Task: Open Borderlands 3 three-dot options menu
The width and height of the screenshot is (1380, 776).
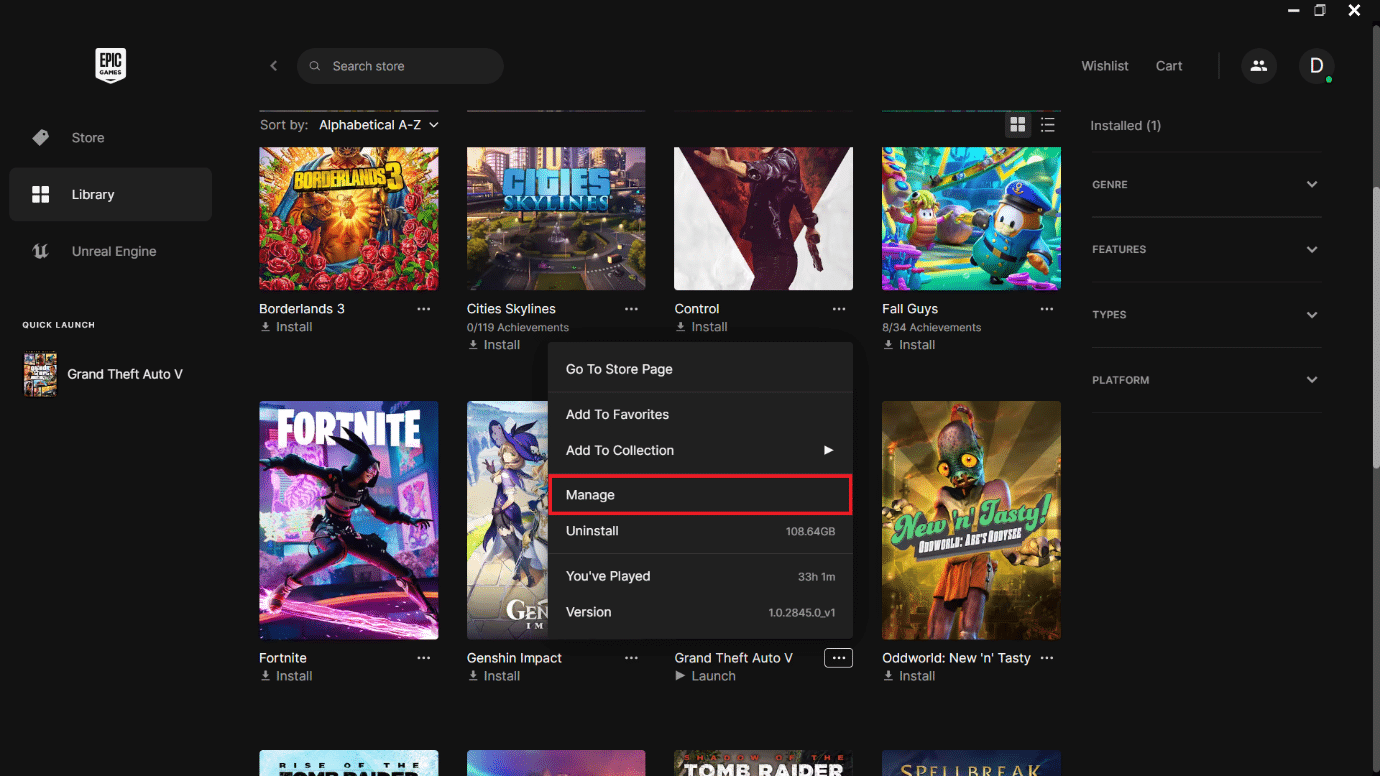Action: 424,309
